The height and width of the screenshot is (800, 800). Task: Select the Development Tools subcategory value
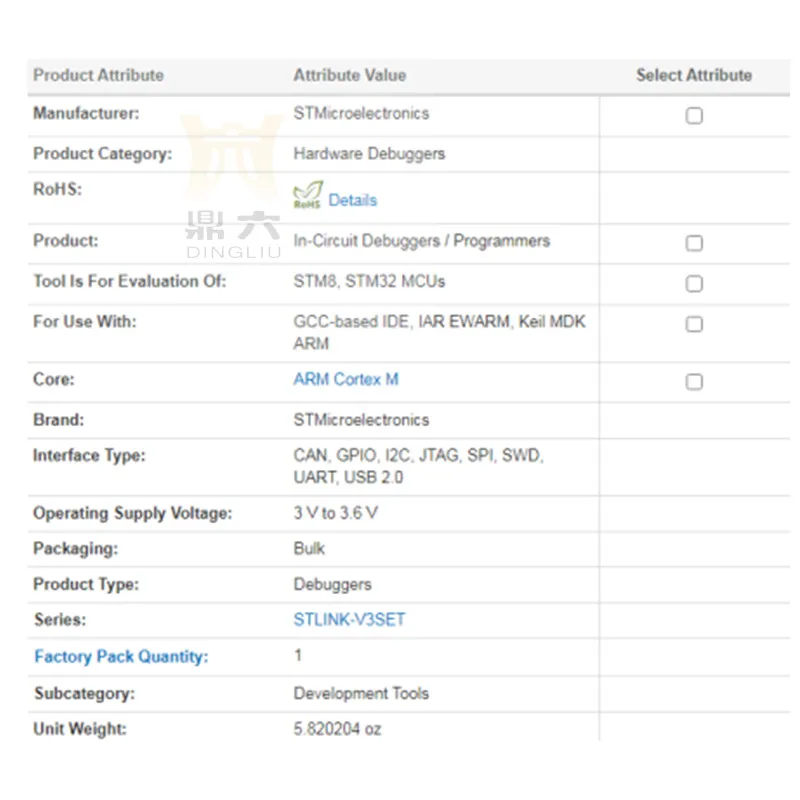pyautogui.click(x=361, y=693)
